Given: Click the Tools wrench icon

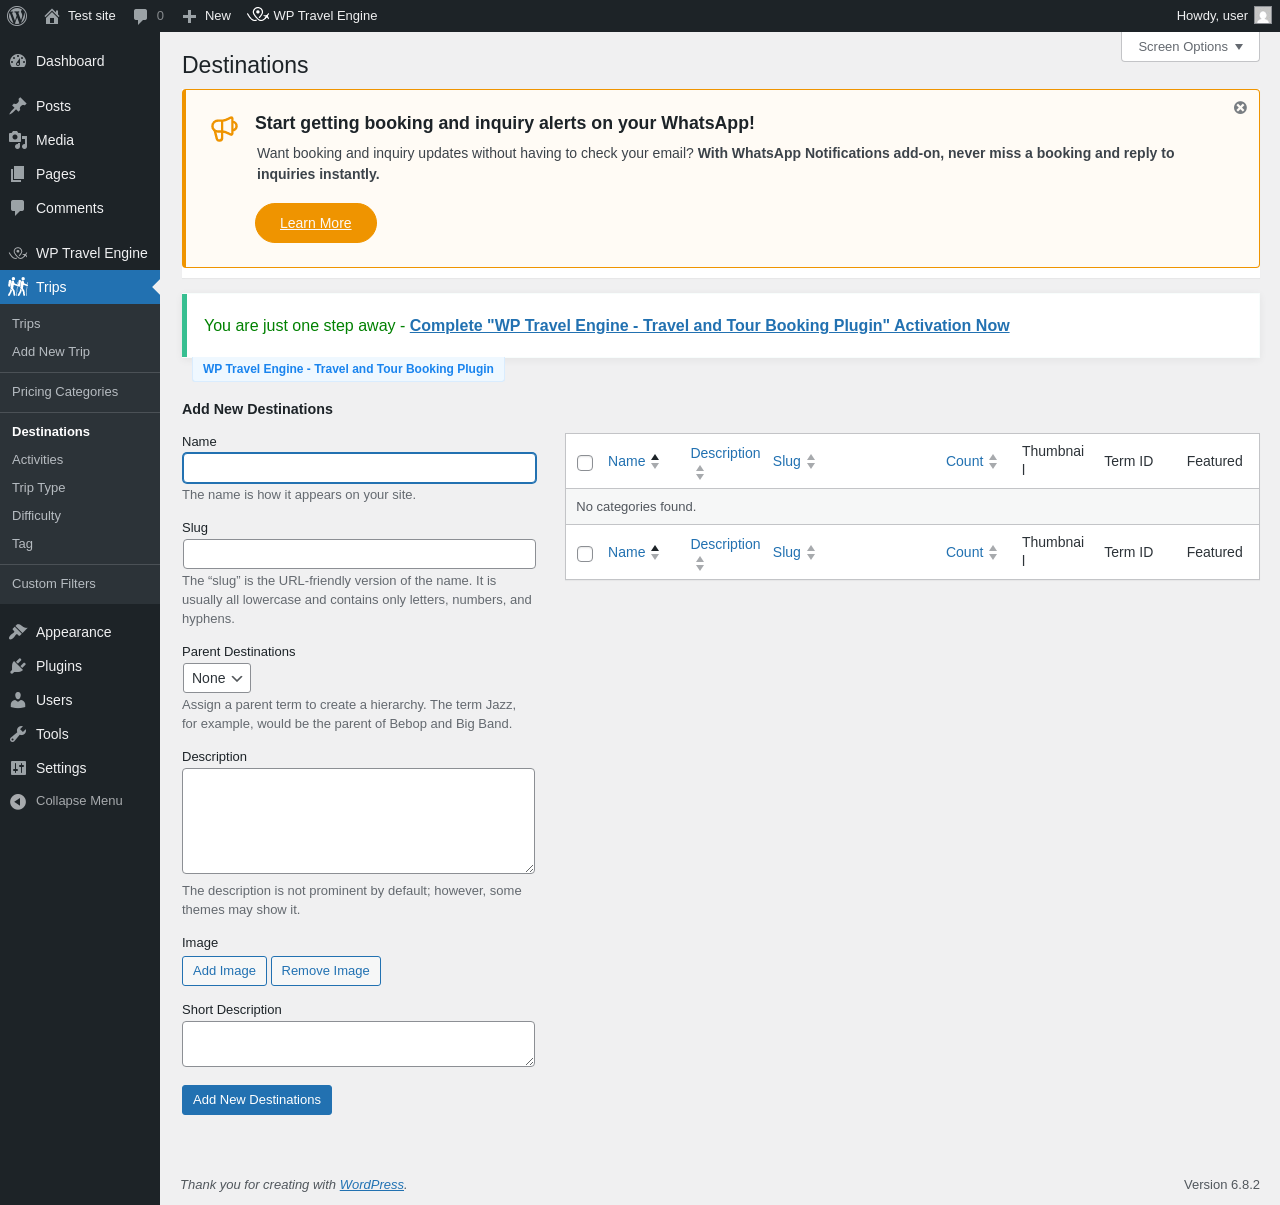Looking at the screenshot, I should coord(18,734).
